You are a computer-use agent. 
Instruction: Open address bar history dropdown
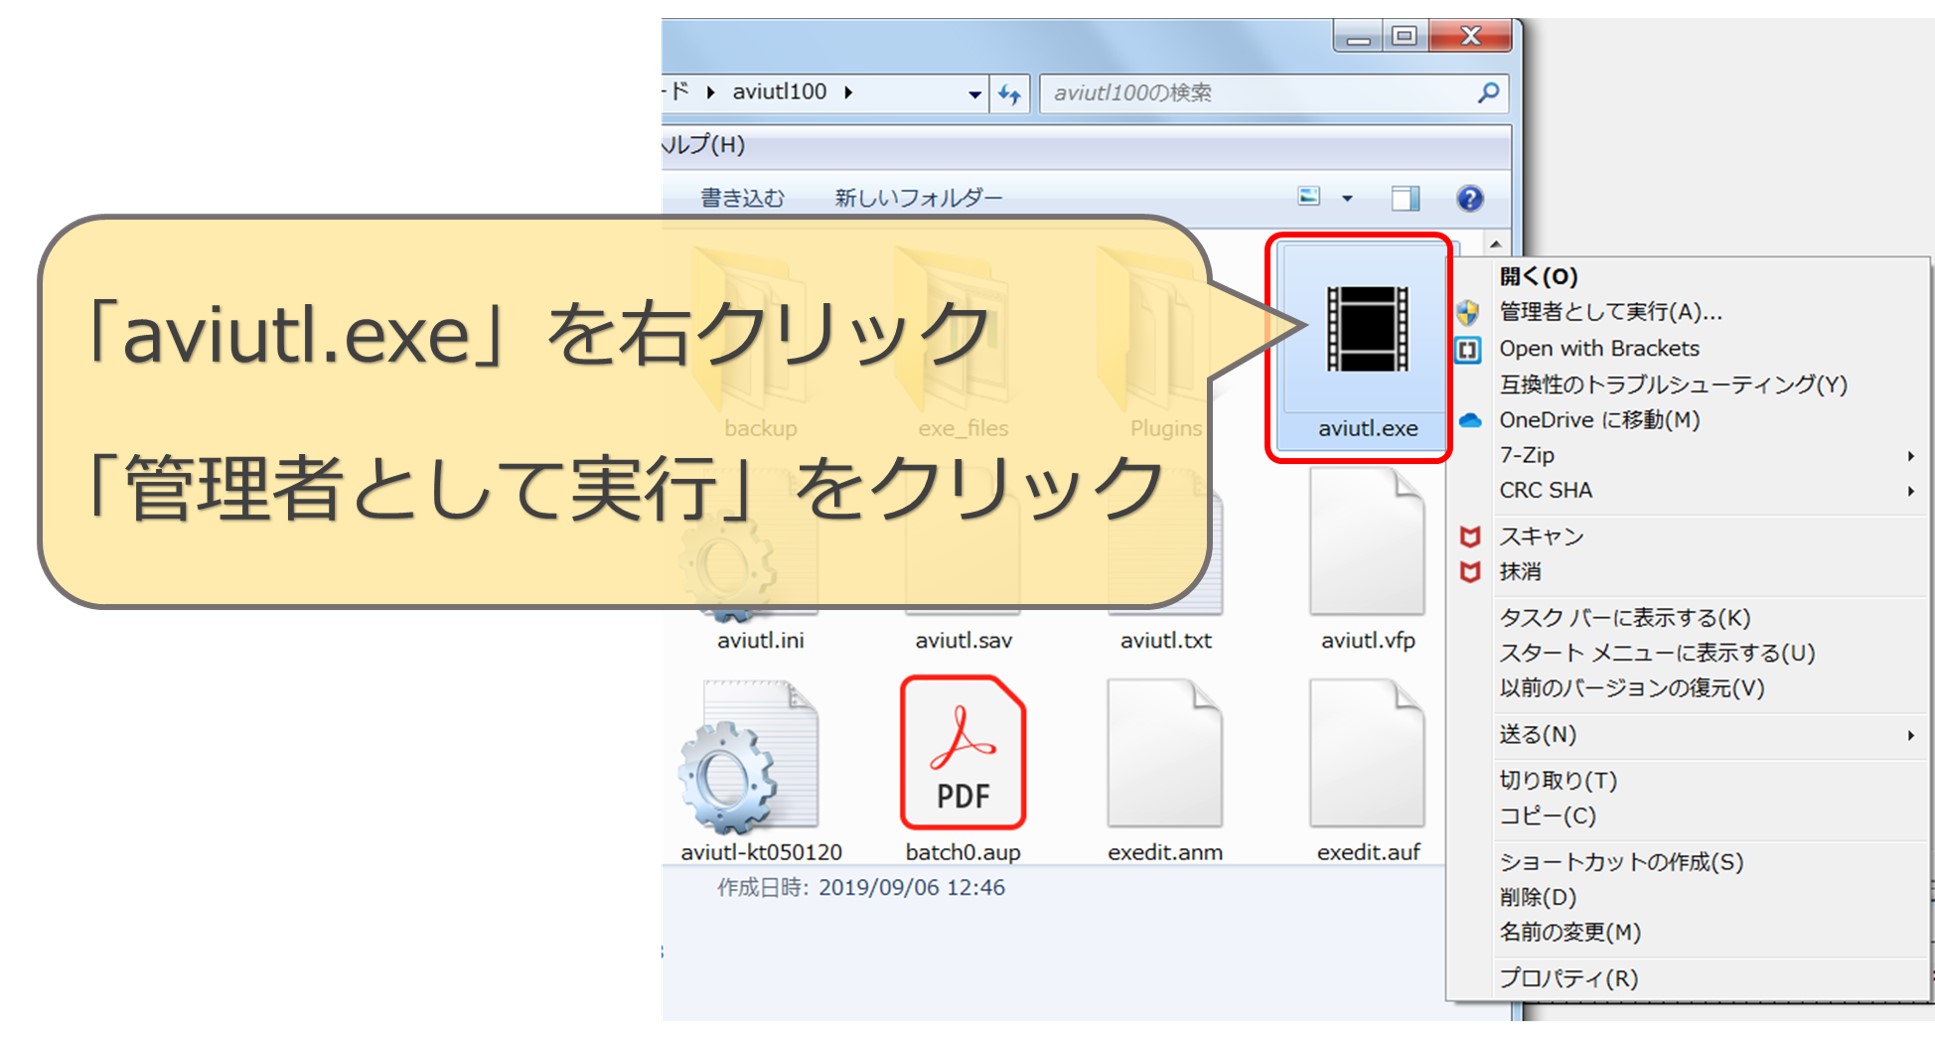click(974, 94)
